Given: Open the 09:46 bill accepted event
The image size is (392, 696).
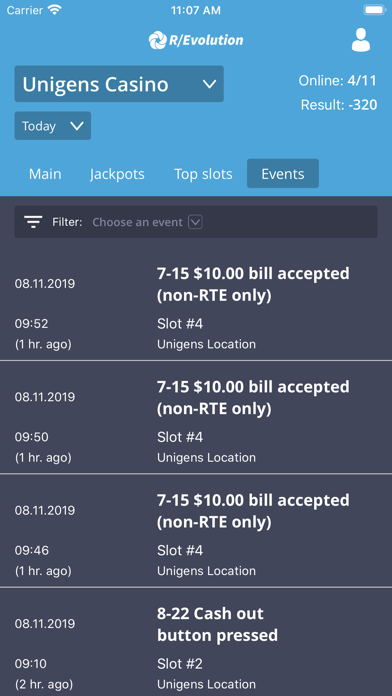Looking at the screenshot, I should click(x=196, y=530).
